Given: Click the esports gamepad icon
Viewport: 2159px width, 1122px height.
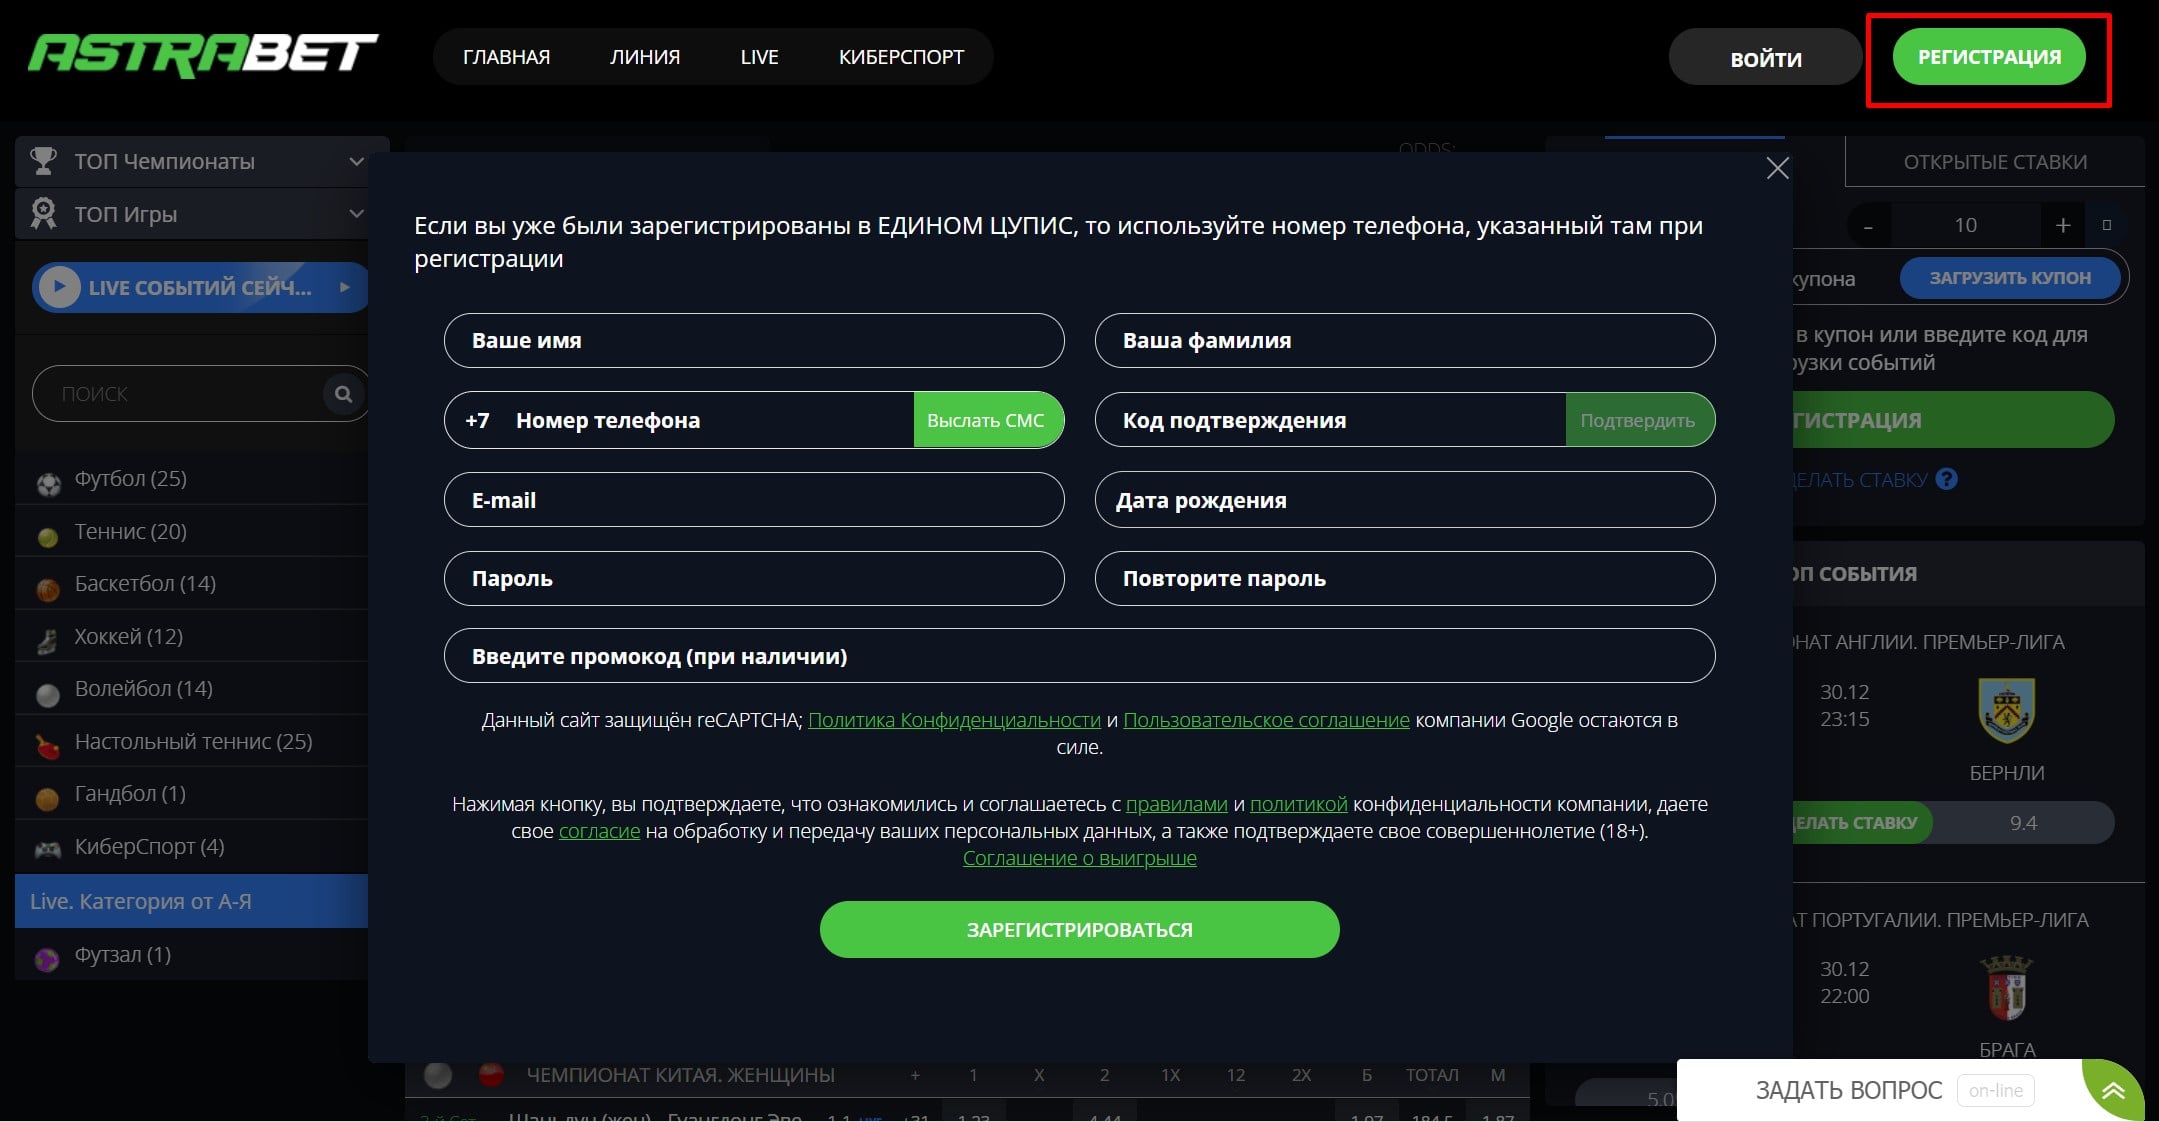Looking at the screenshot, I should point(47,850).
